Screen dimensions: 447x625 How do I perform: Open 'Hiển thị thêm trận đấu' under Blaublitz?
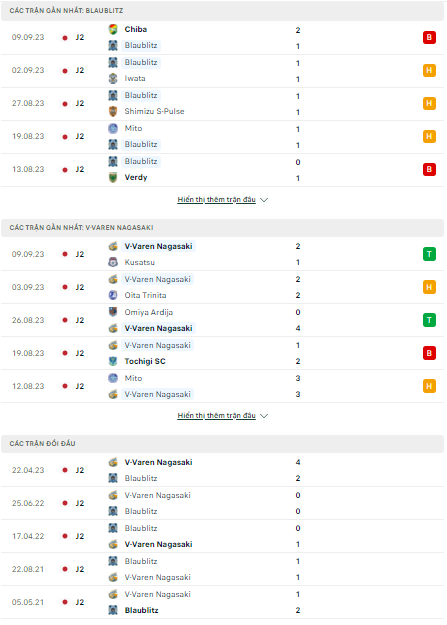pos(216,200)
